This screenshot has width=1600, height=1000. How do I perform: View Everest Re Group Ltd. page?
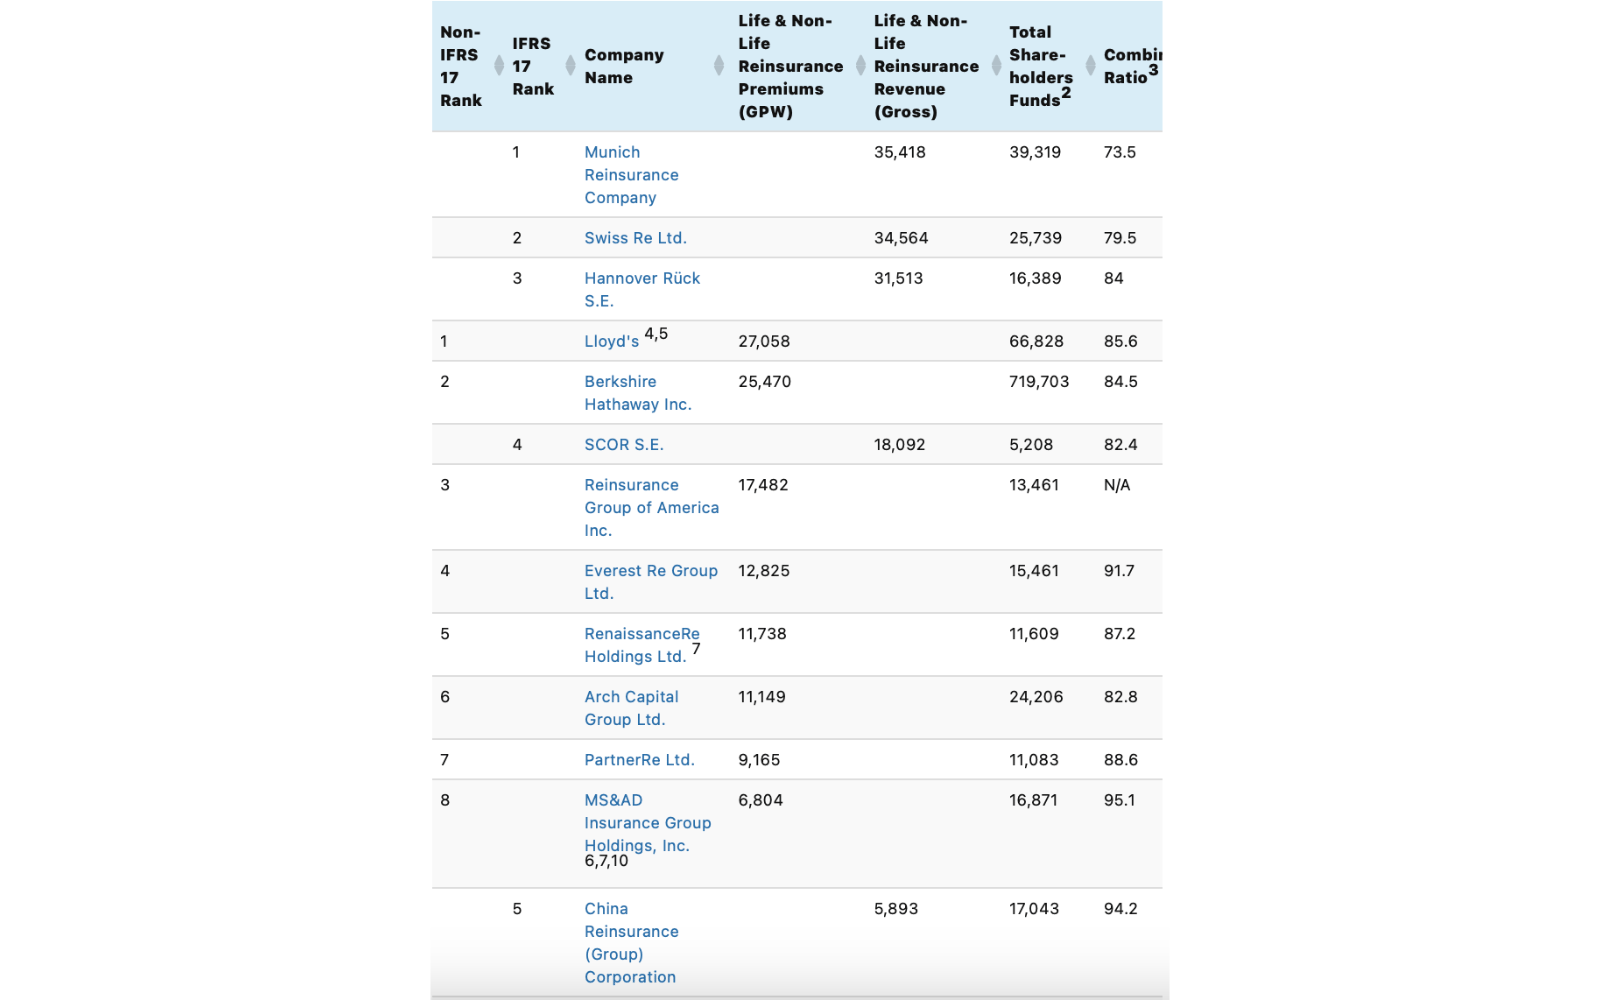[651, 582]
